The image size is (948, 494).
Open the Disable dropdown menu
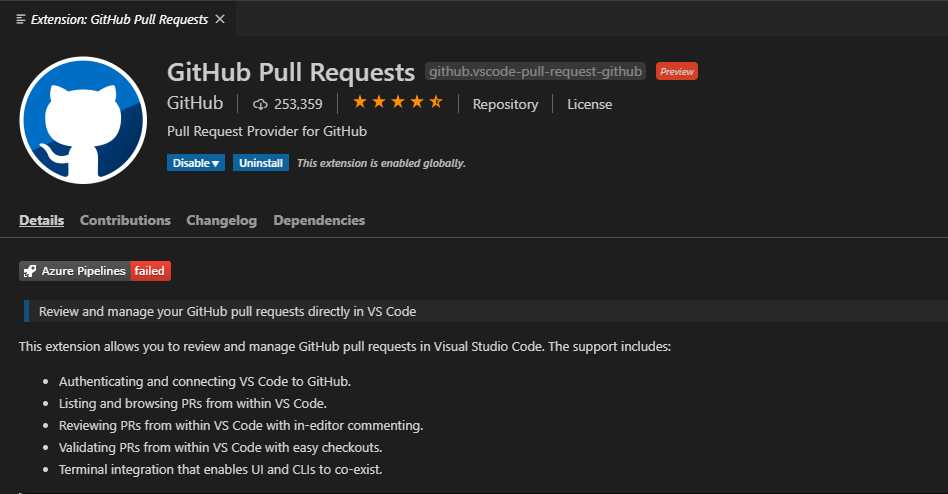coord(196,163)
